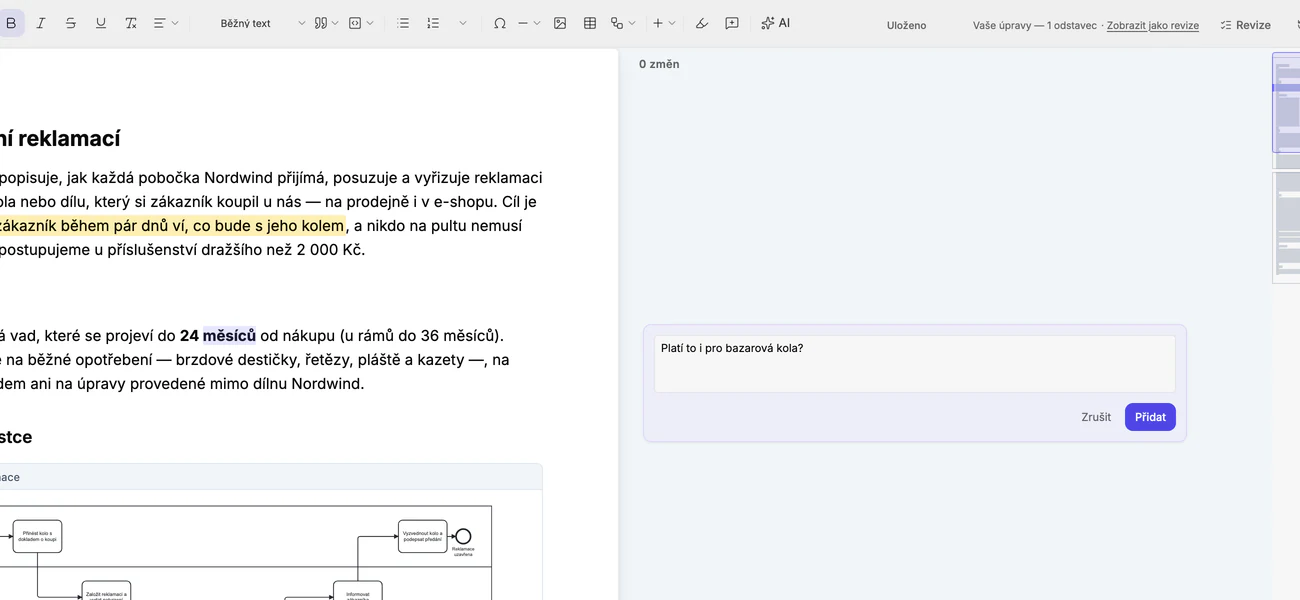Add a comment via toolbar icon
The height and width of the screenshot is (600, 1300).
coord(732,23)
